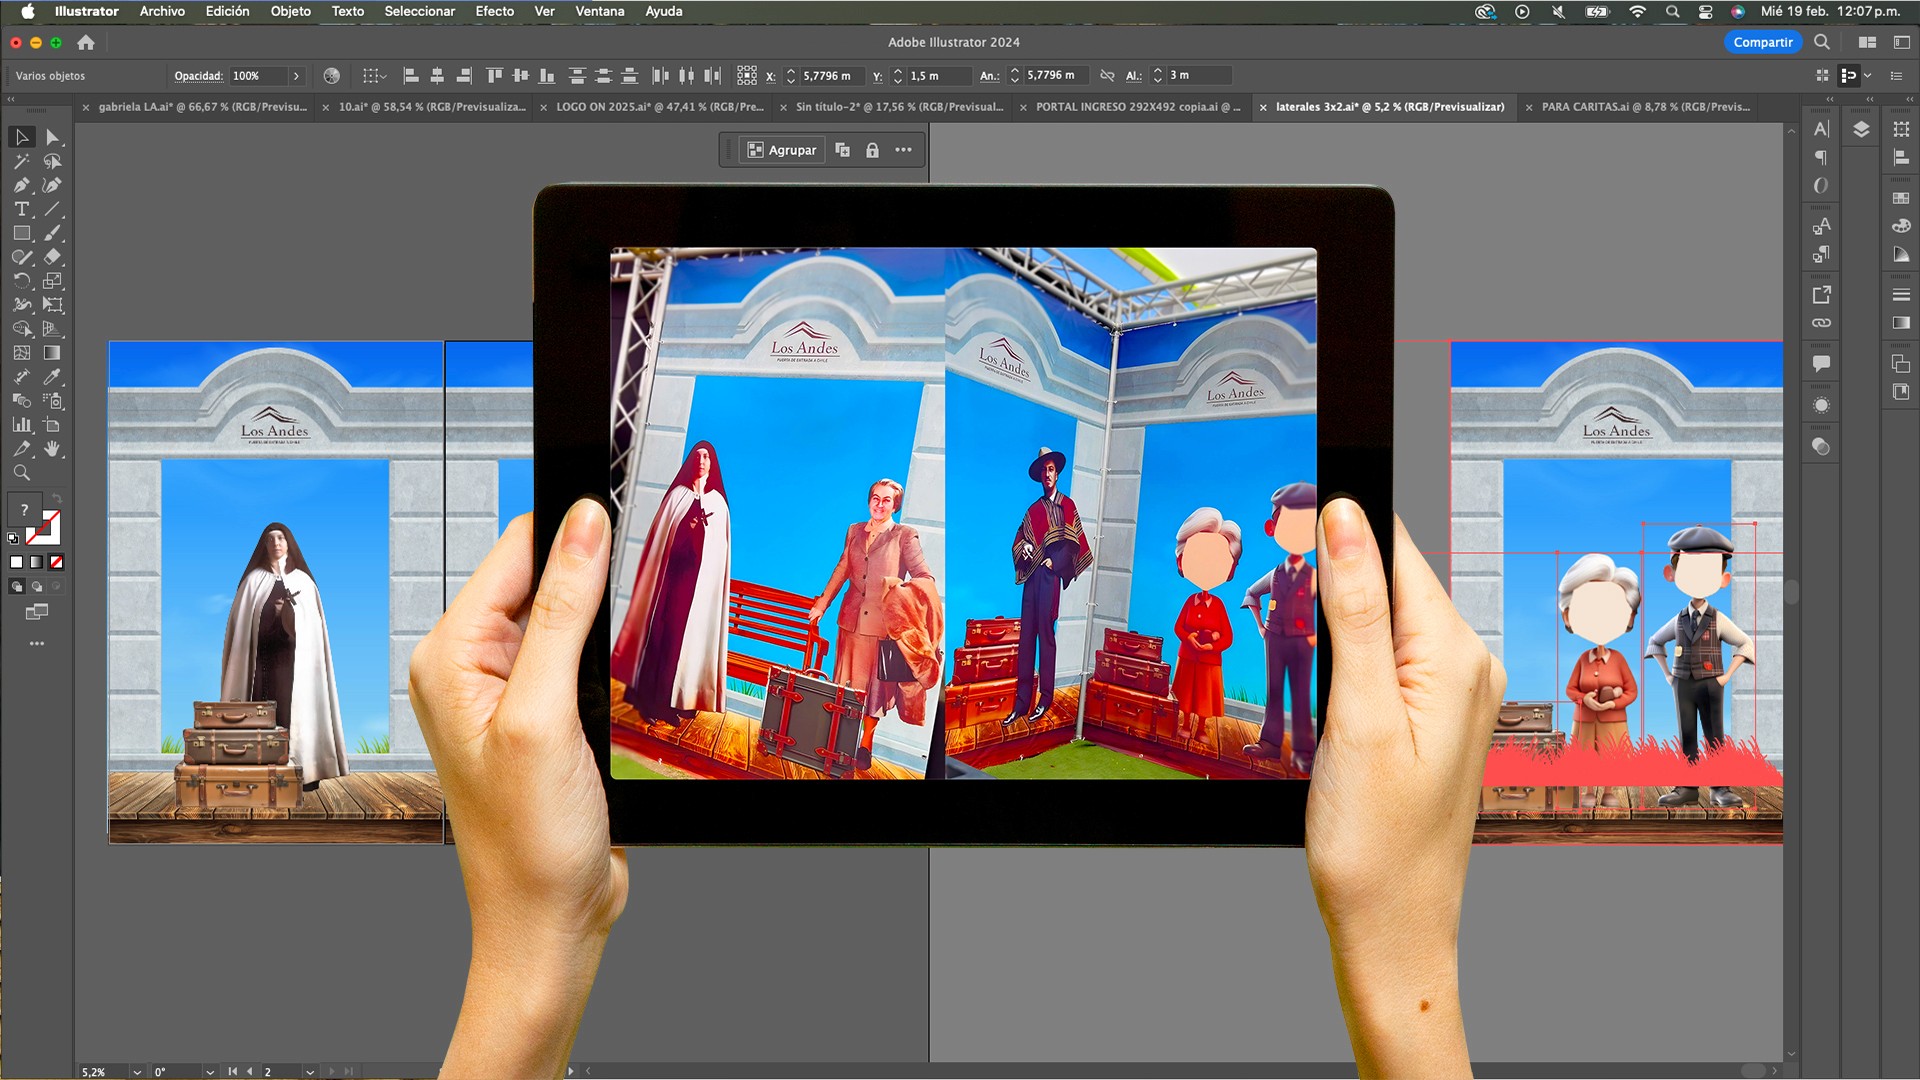Click horizontal align left icon
The image size is (1920, 1080).
click(410, 75)
